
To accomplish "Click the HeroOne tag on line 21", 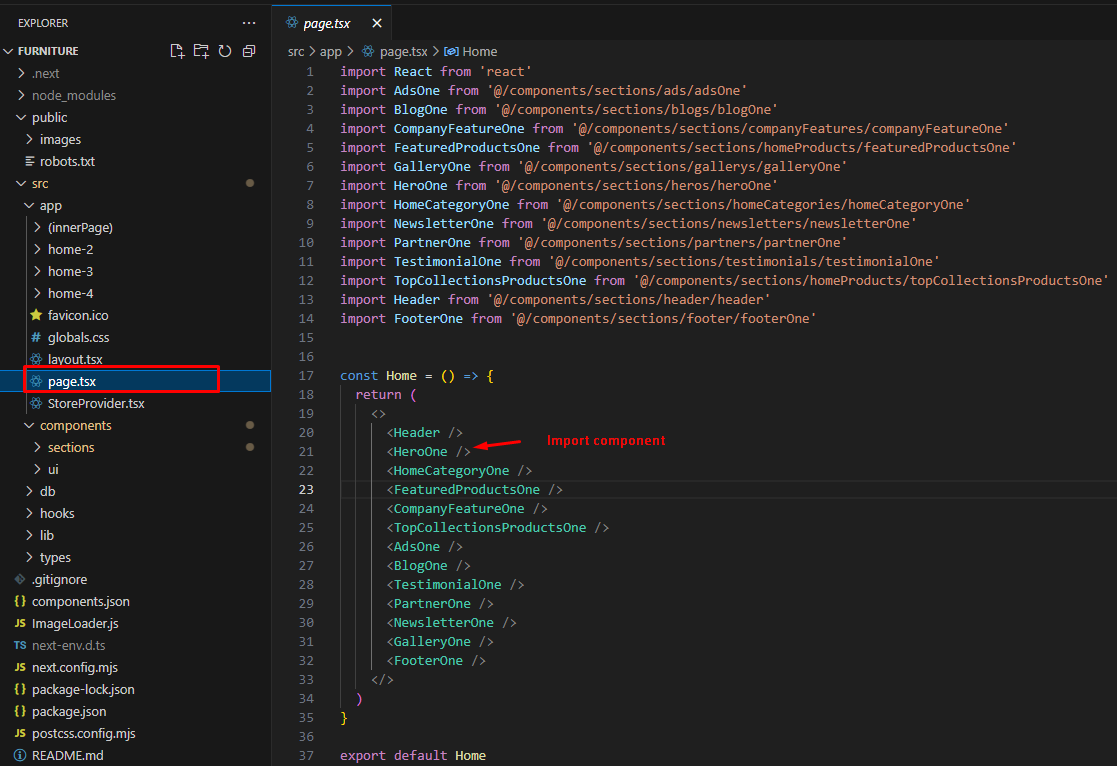I will tap(420, 451).
